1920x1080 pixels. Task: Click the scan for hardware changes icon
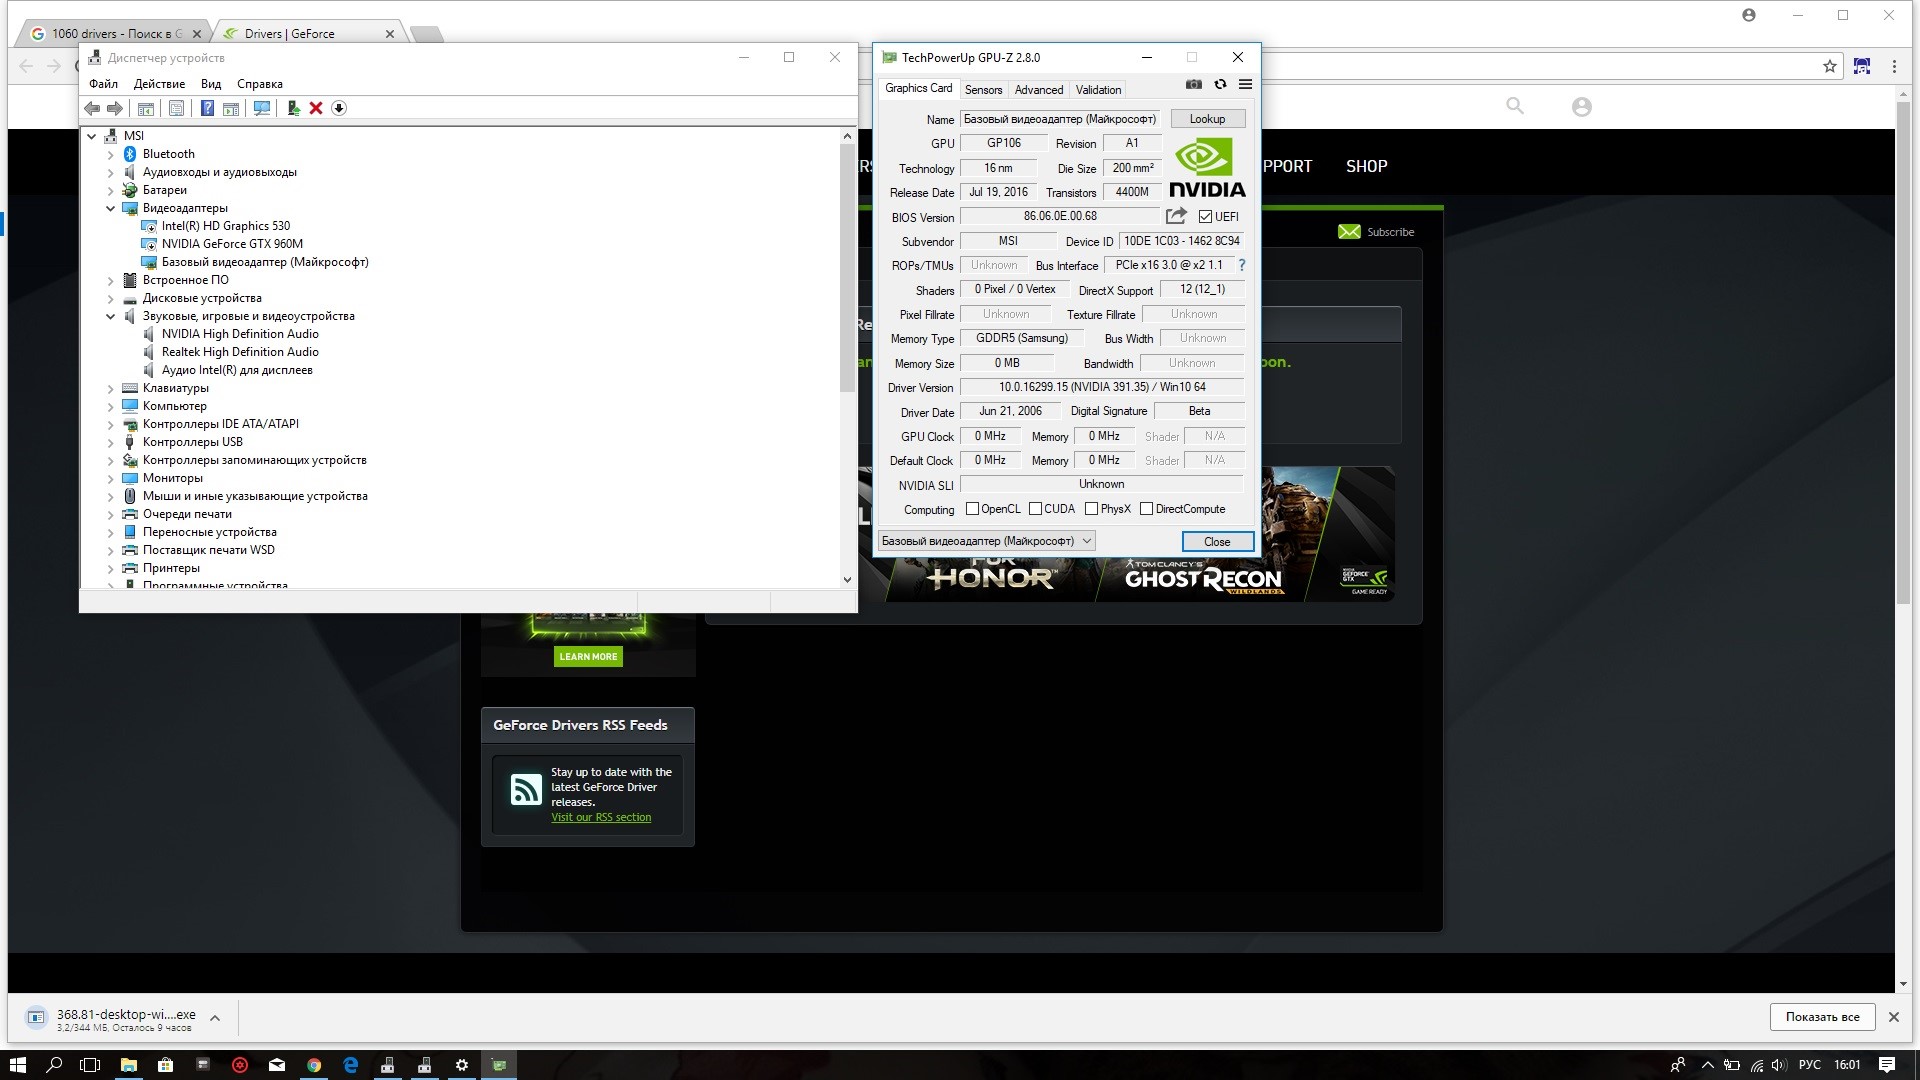coord(261,107)
